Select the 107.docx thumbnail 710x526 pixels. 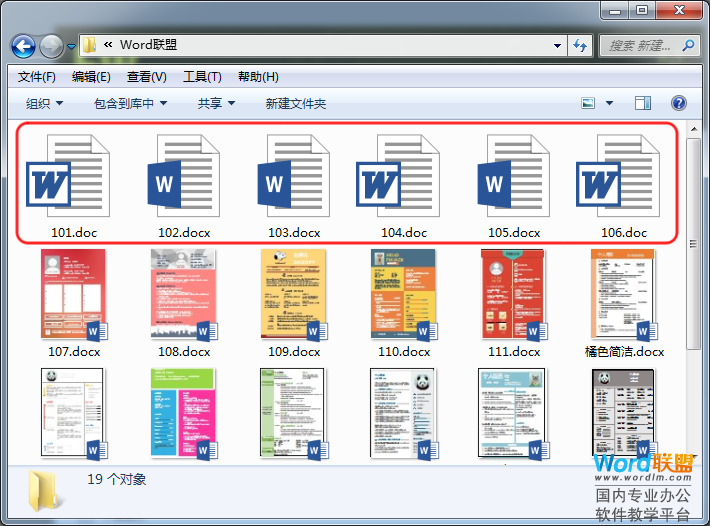coord(74,295)
